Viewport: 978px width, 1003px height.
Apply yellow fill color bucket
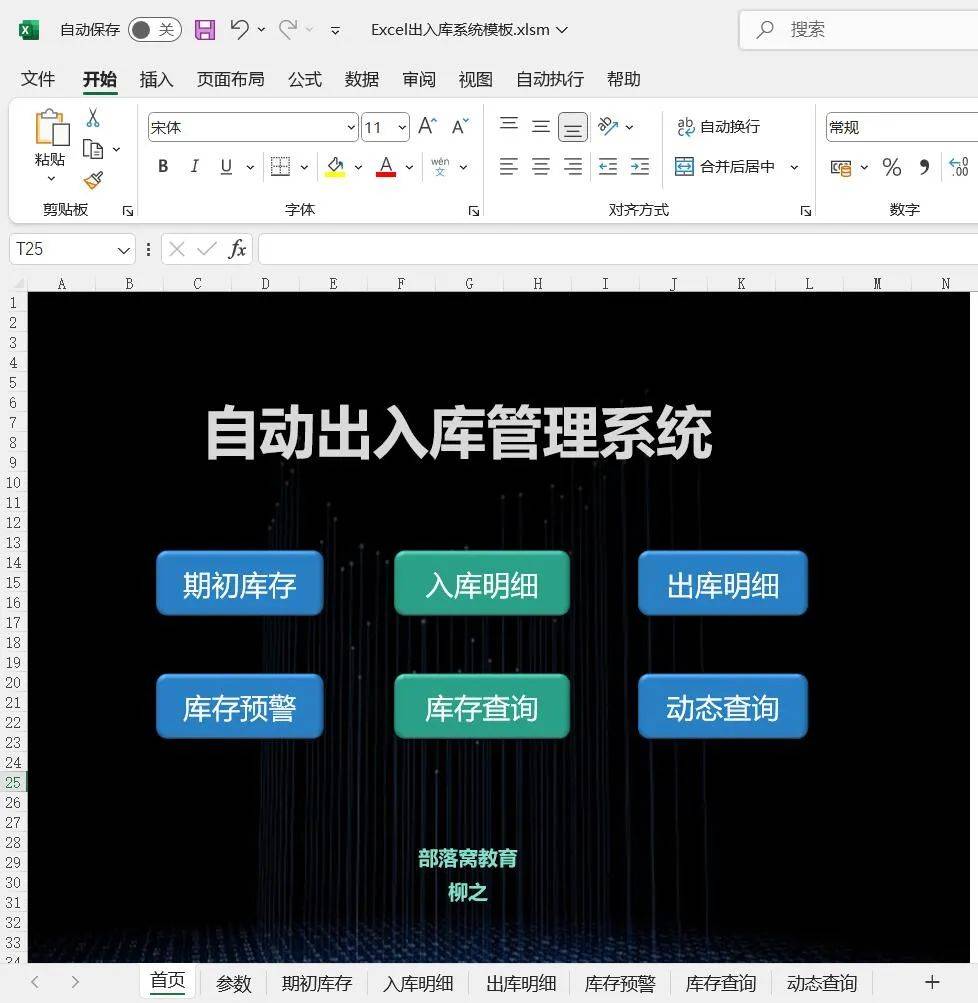(335, 167)
